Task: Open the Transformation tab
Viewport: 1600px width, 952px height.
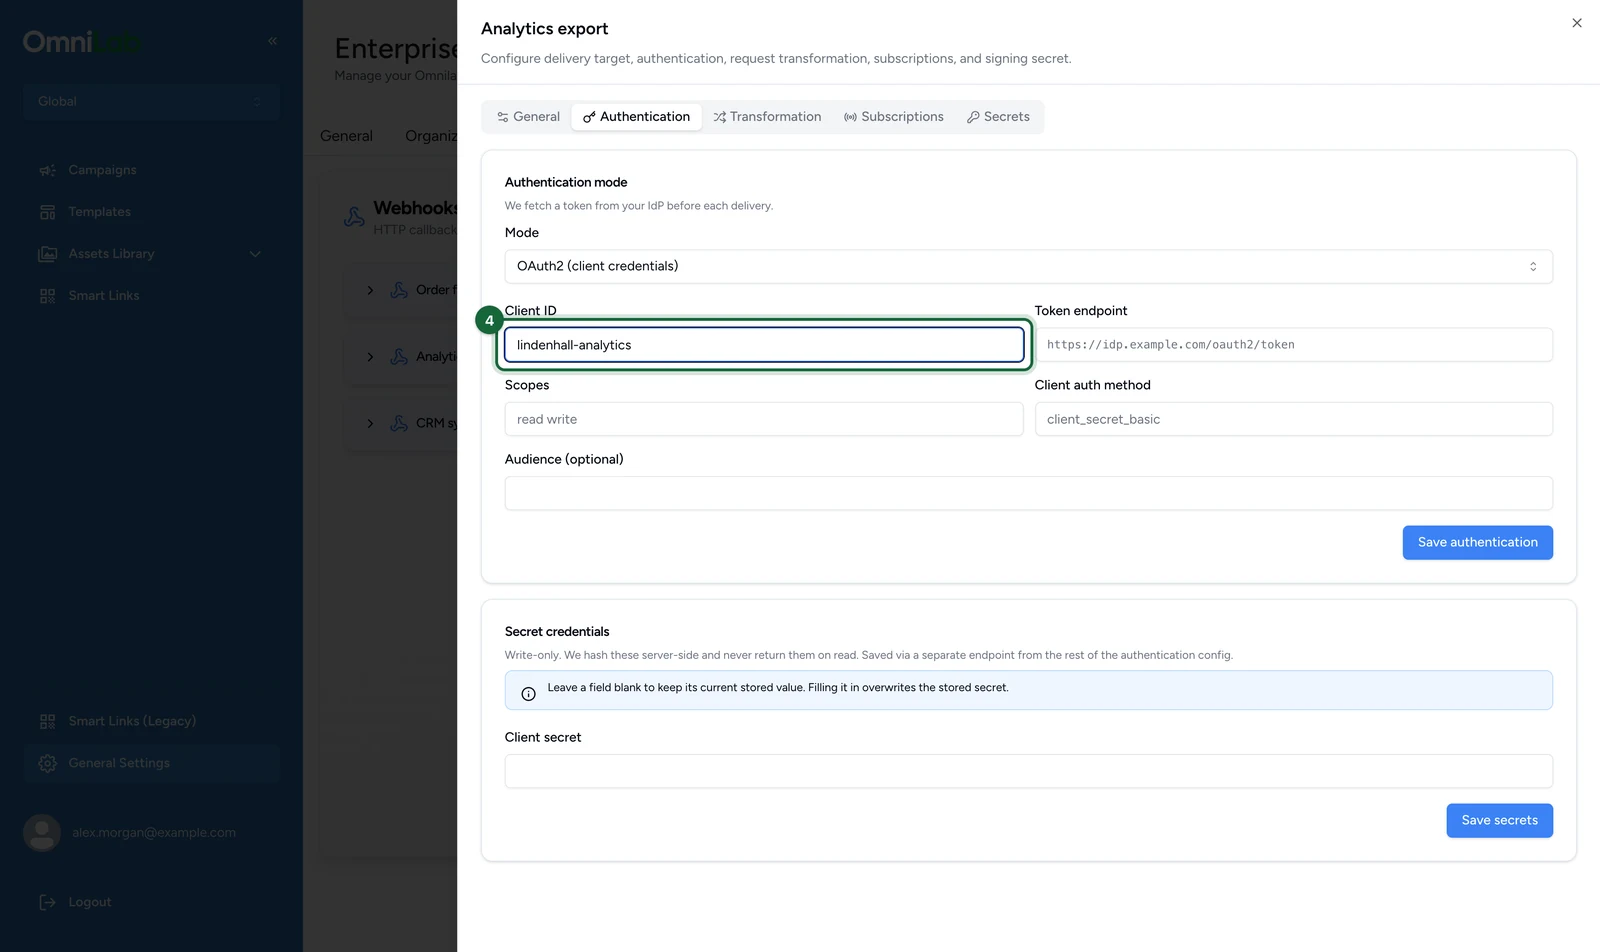Action: pyautogui.click(x=767, y=117)
